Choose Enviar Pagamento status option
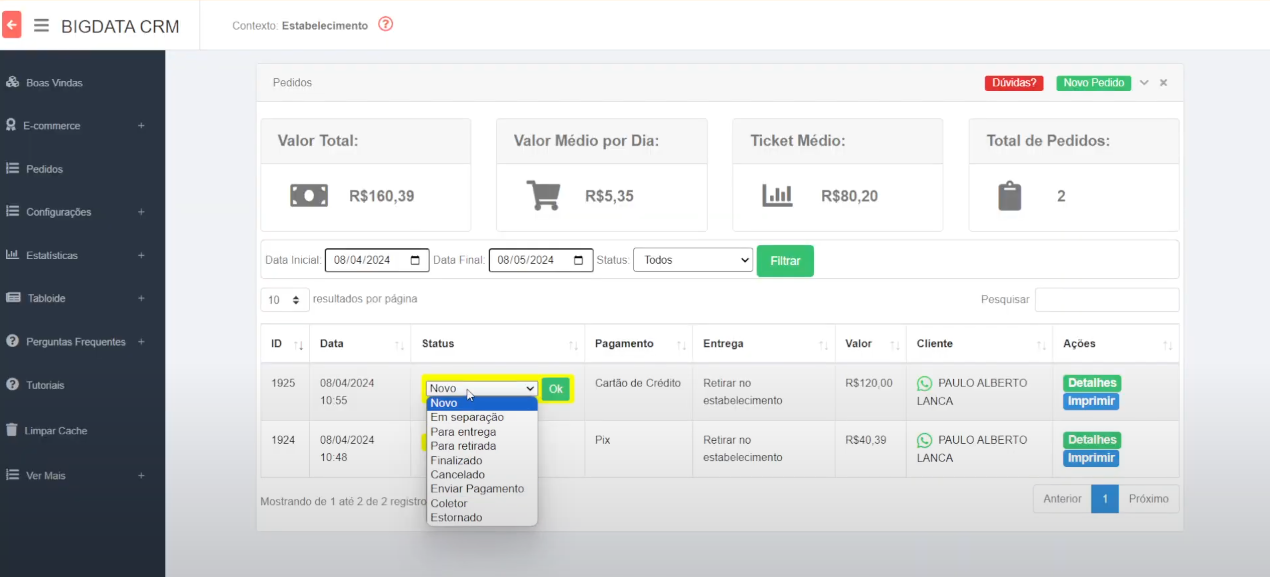This screenshot has height=577, width=1270. pyautogui.click(x=482, y=489)
